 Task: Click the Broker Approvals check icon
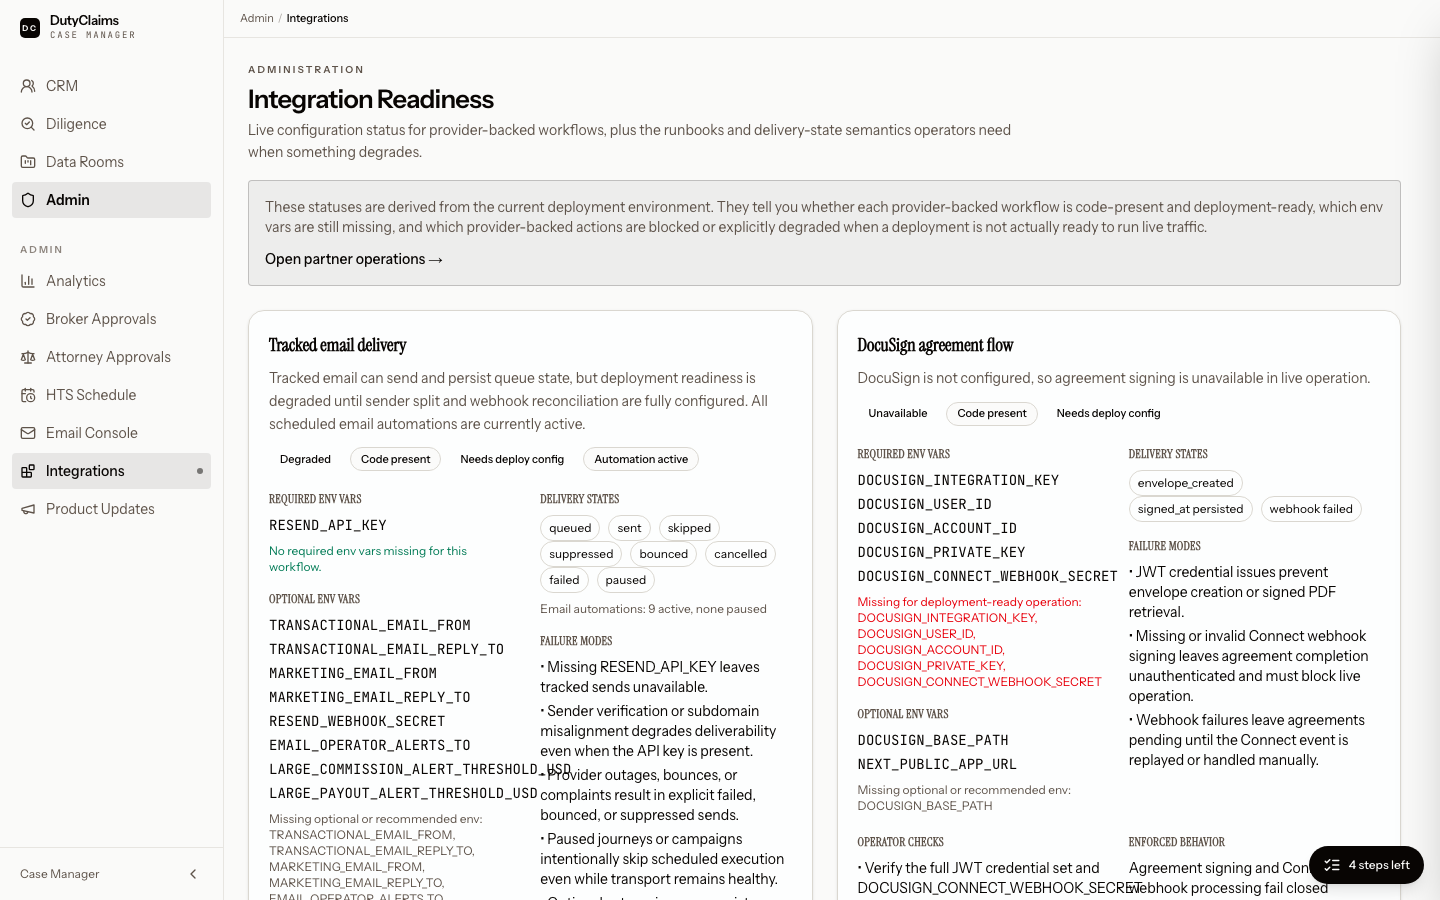[28, 319]
